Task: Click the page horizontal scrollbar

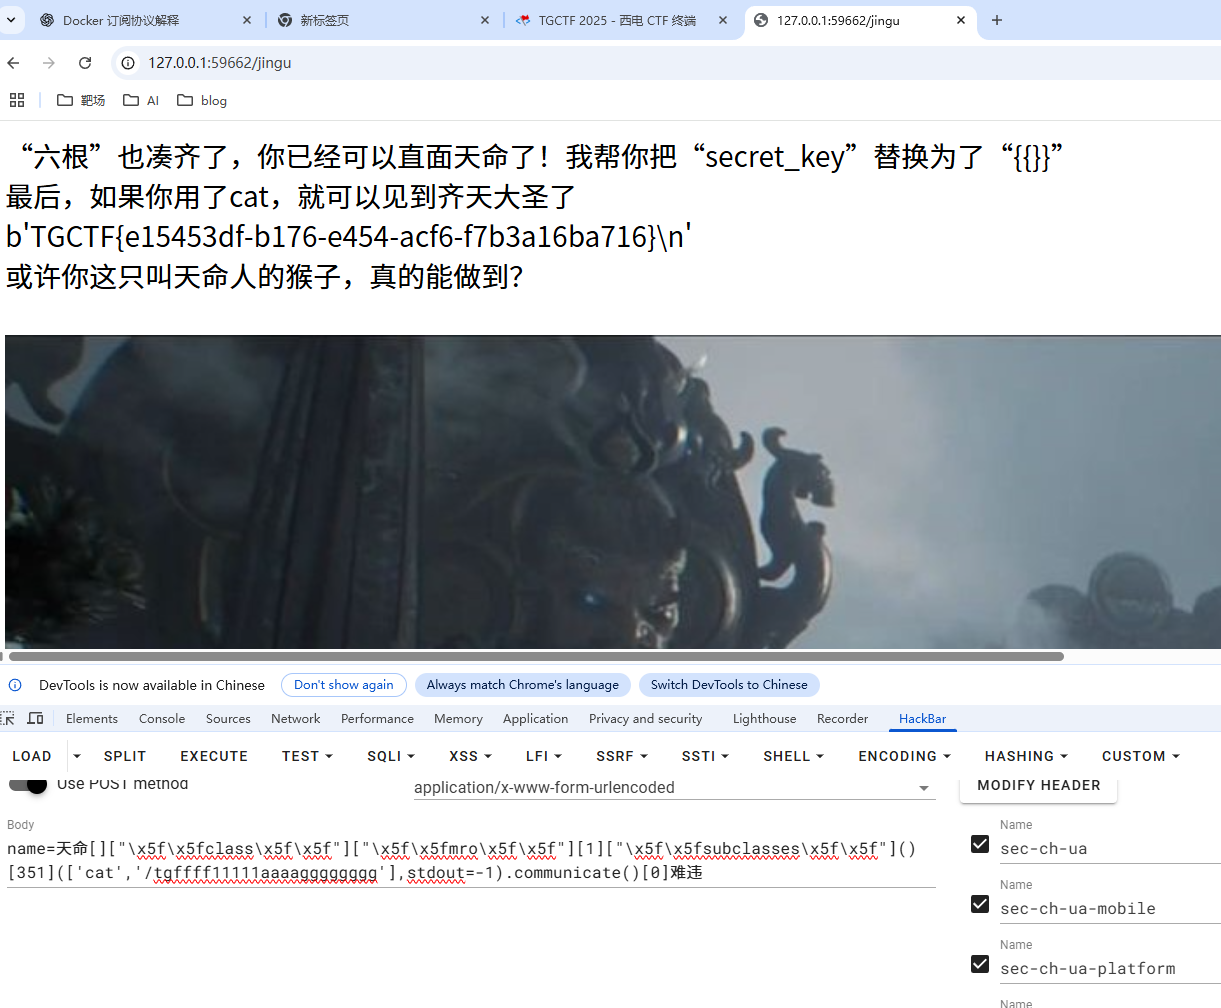Action: coord(536,657)
